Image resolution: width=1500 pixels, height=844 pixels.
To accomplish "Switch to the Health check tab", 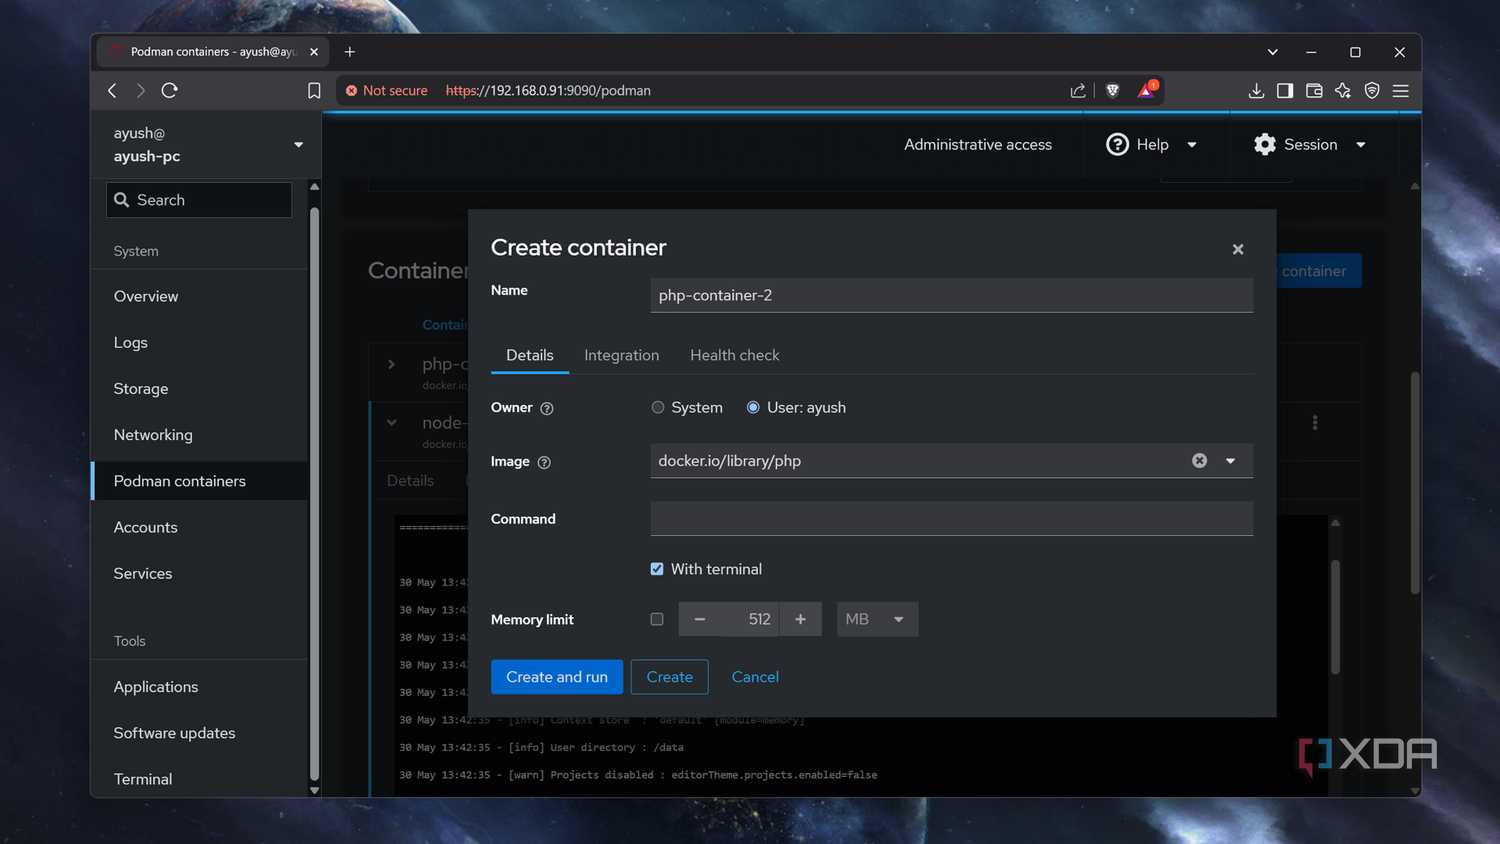I will pyautogui.click(x=735, y=355).
